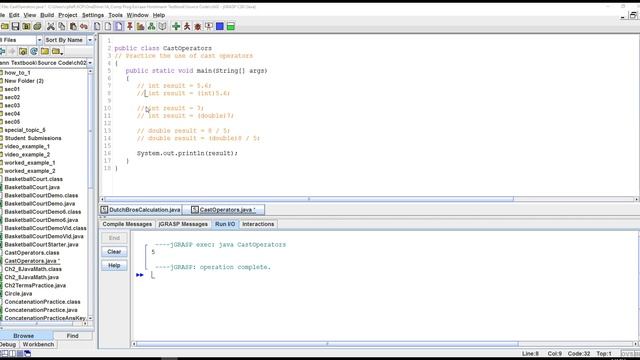
Task: Expand the Source Code\ch02 path dropdown
Action: [90, 63]
